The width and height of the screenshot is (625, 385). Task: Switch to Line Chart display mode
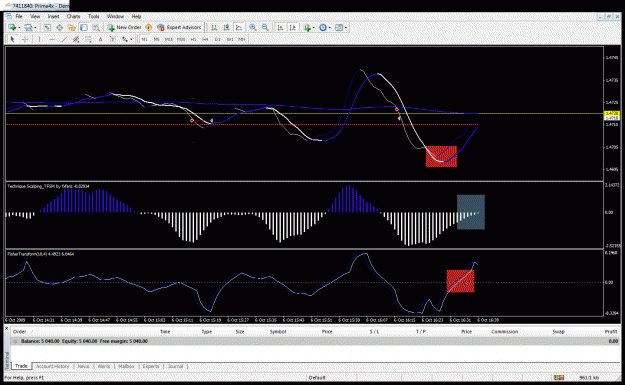coord(239,28)
